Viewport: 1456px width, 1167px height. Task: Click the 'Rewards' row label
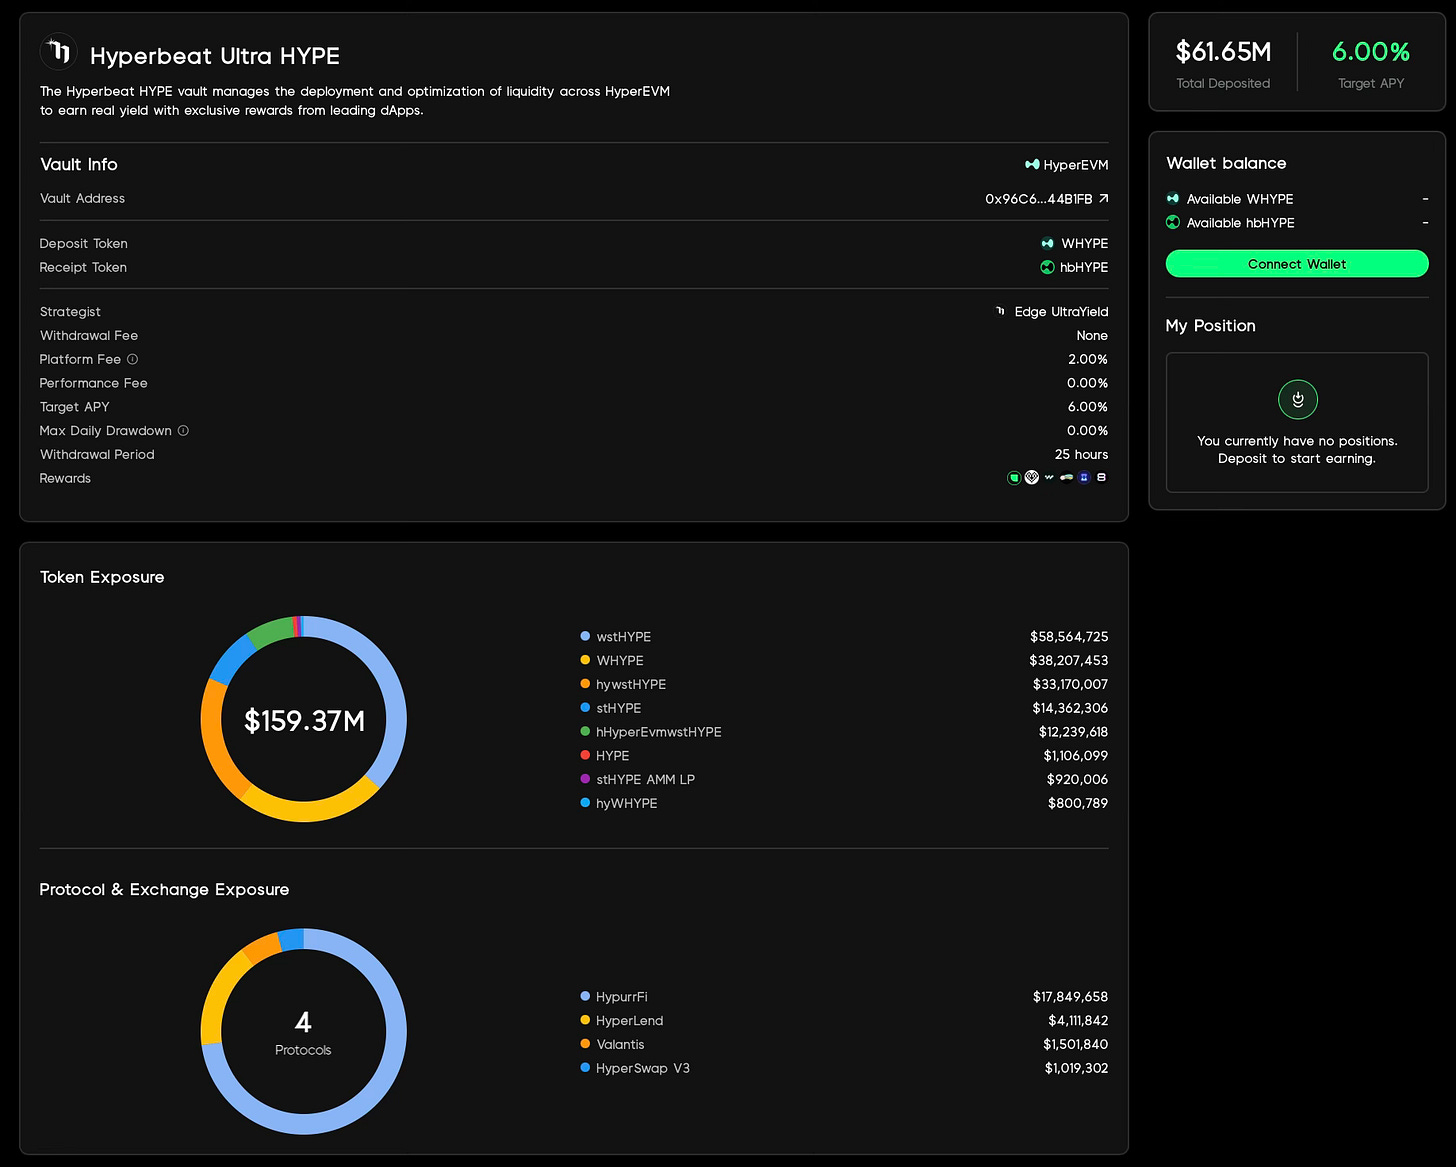coord(65,479)
